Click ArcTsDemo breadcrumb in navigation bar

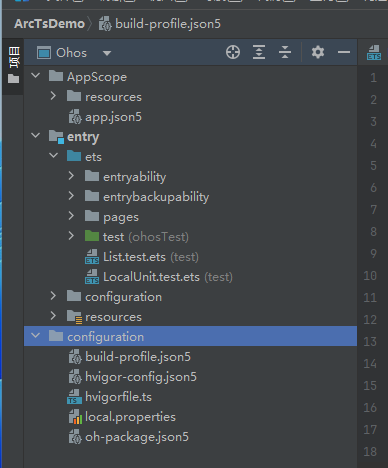point(49,24)
